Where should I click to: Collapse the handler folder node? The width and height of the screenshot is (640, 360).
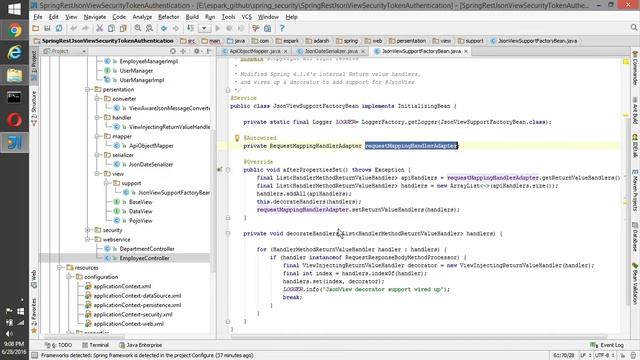97,118
